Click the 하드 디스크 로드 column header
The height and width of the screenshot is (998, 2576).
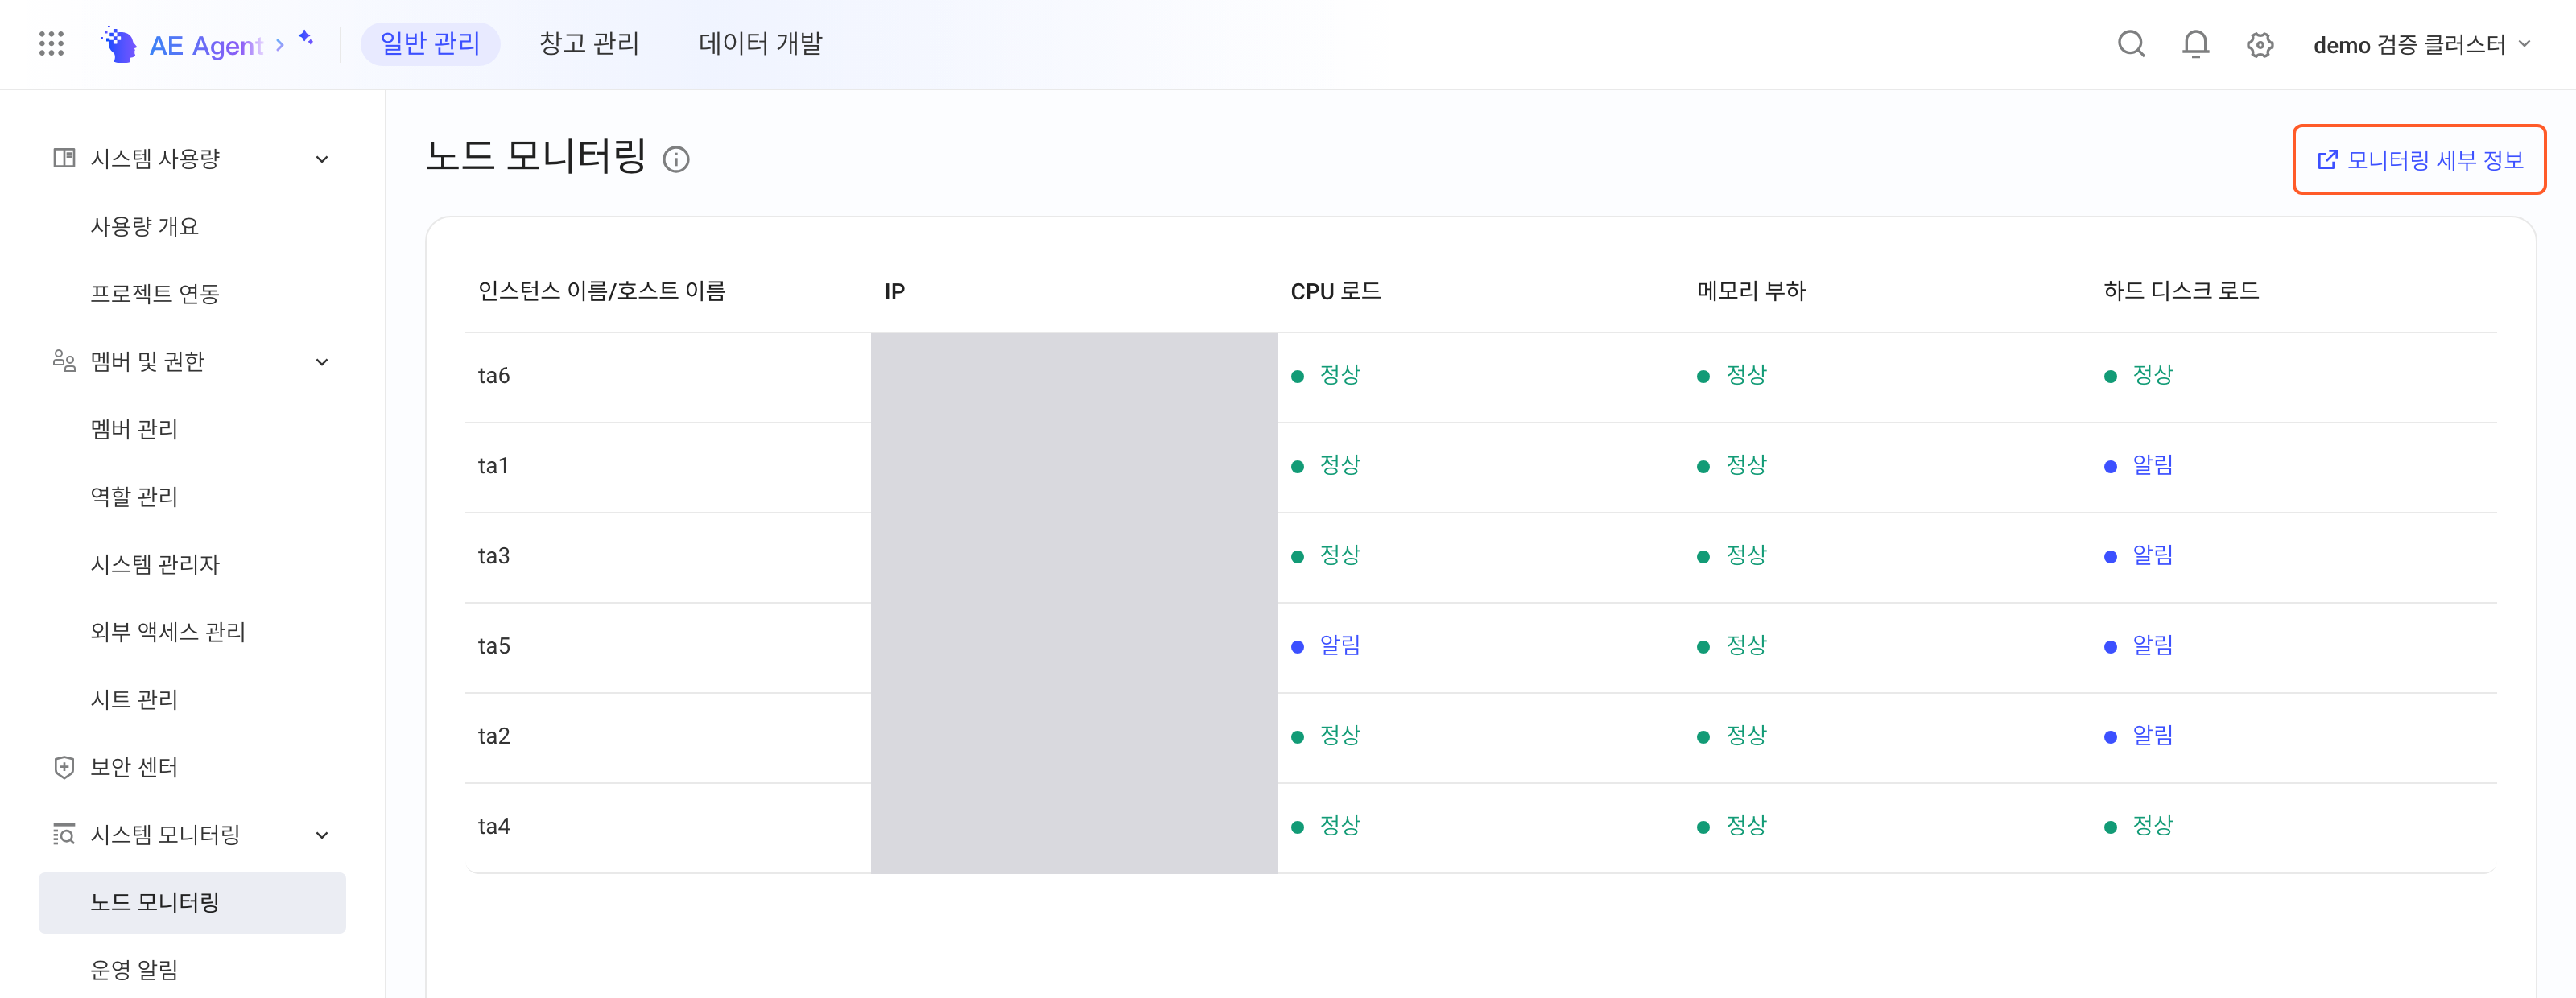(x=2181, y=291)
